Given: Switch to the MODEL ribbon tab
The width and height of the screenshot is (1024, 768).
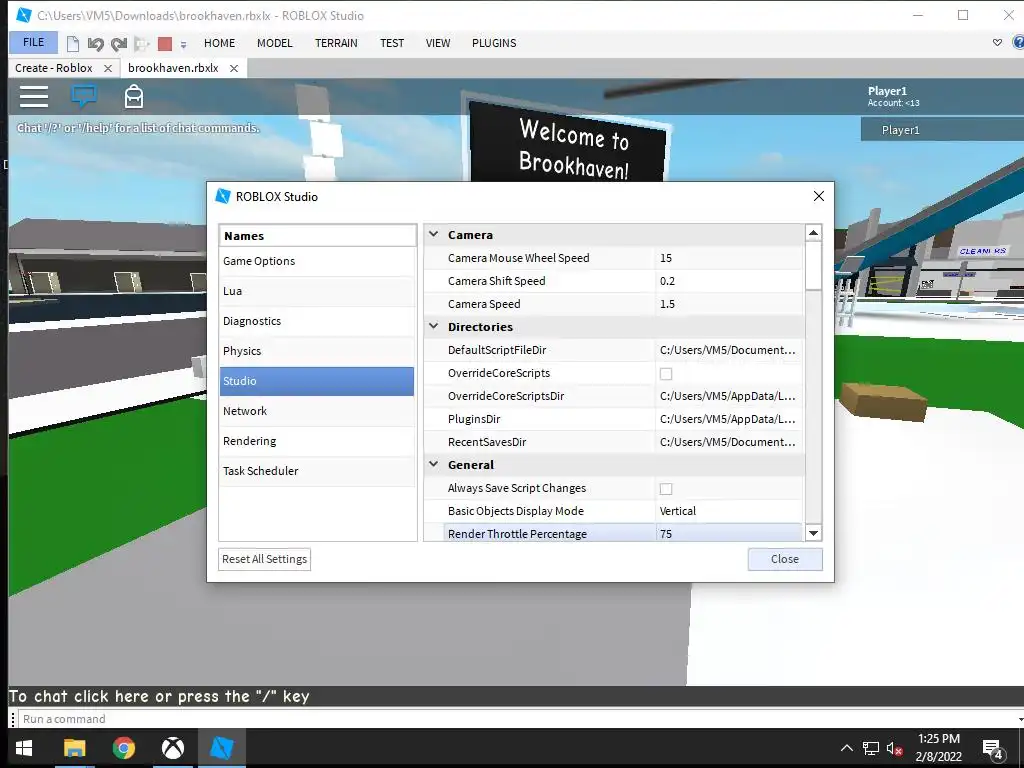Looking at the screenshot, I should (274, 43).
